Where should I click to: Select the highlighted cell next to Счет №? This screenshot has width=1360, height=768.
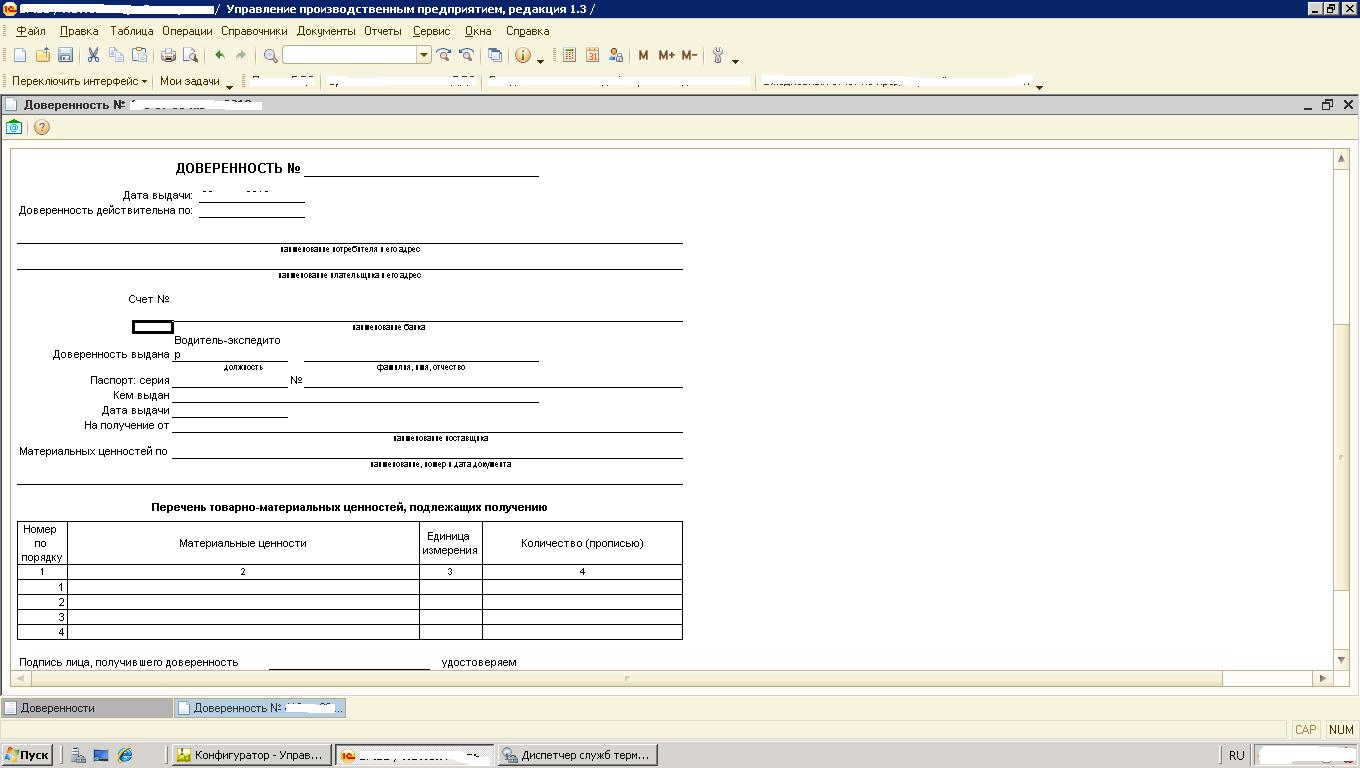[x=153, y=326]
